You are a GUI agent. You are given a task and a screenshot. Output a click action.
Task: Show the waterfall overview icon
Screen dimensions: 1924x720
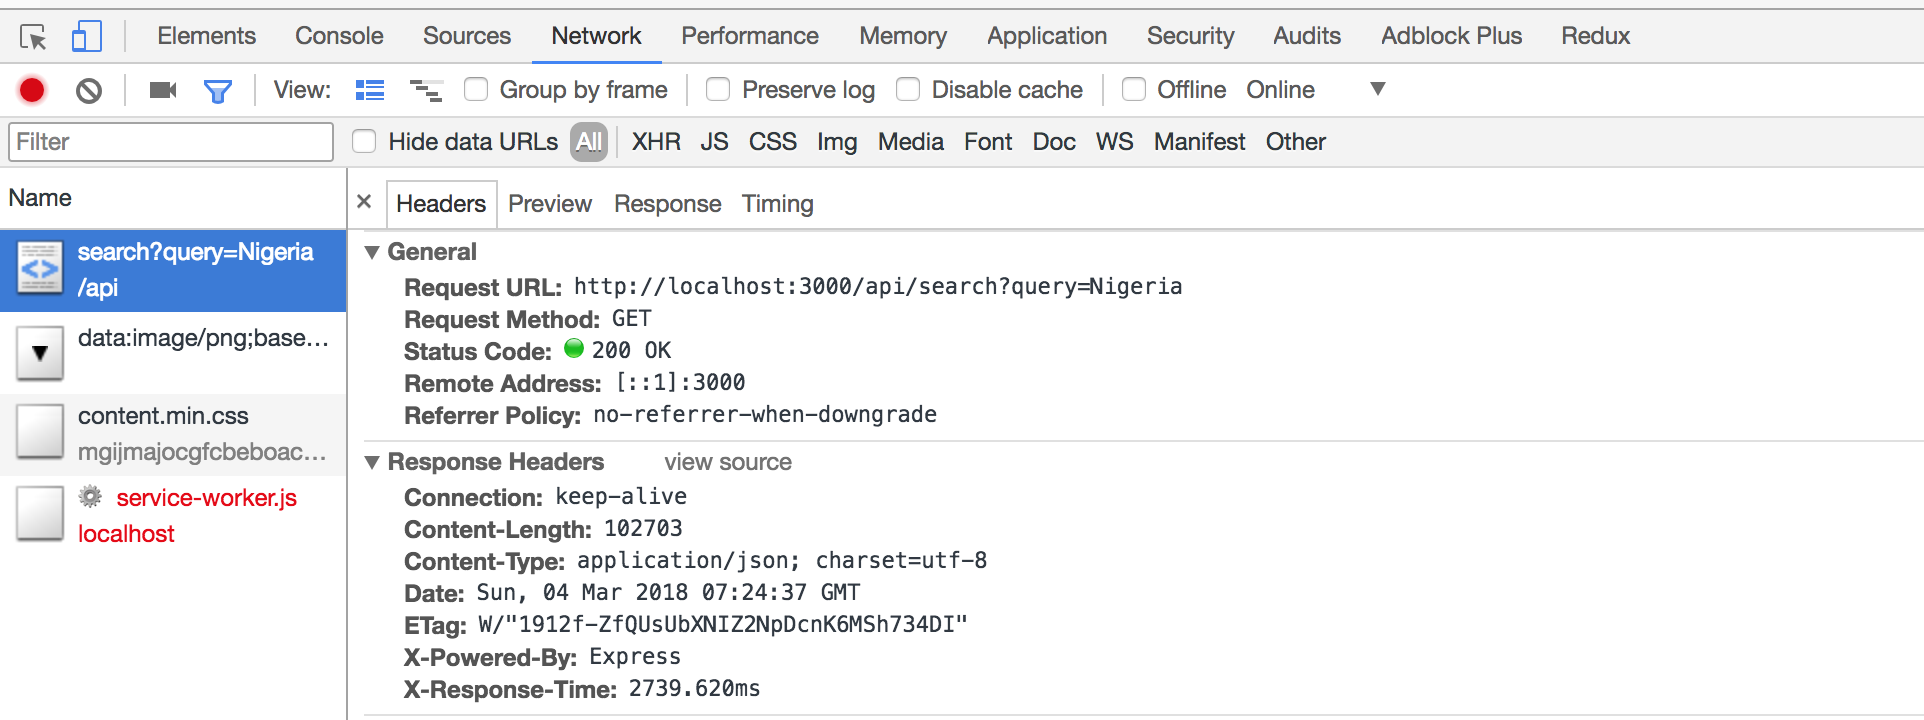[x=426, y=91]
